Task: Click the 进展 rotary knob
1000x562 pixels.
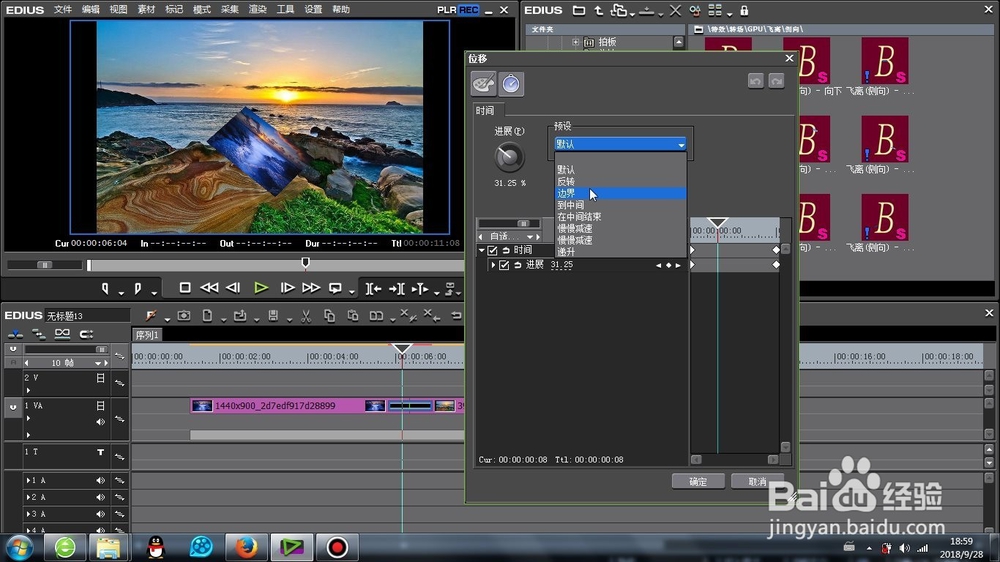Action: coord(509,157)
